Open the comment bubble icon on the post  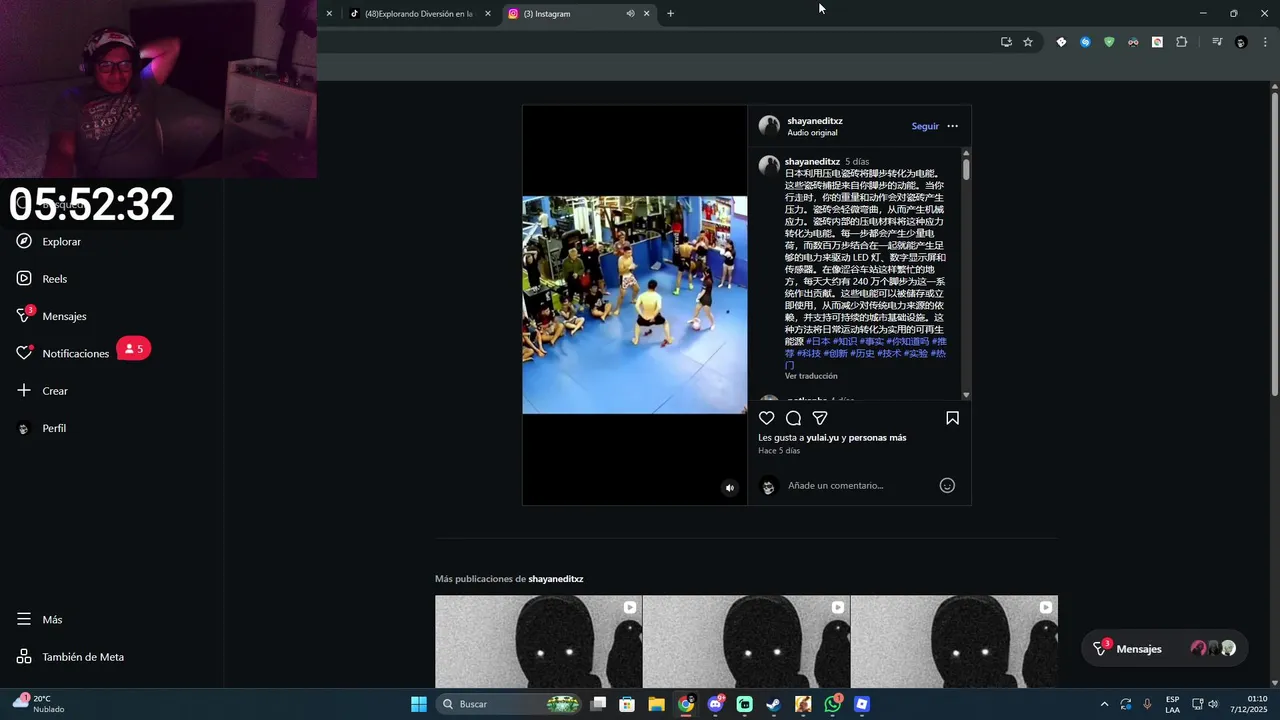click(793, 418)
